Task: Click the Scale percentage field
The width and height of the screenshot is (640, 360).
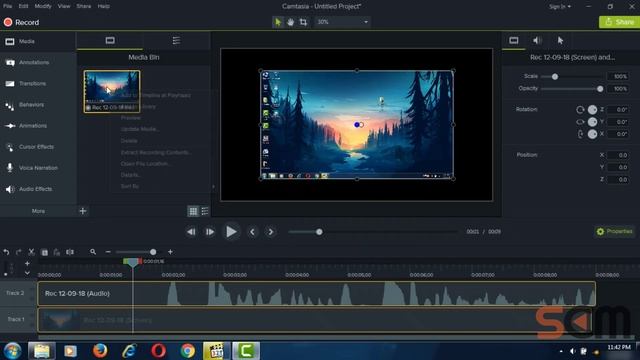Action: pos(618,76)
